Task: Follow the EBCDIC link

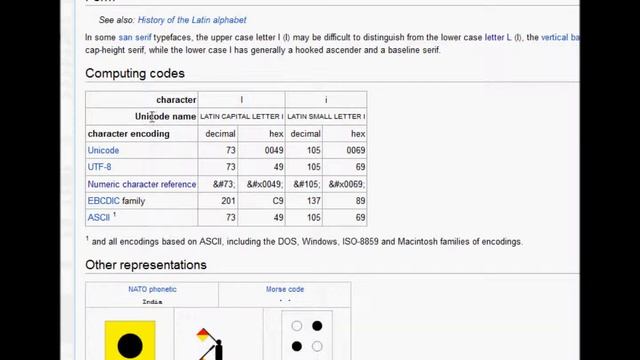Action: pos(103,201)
